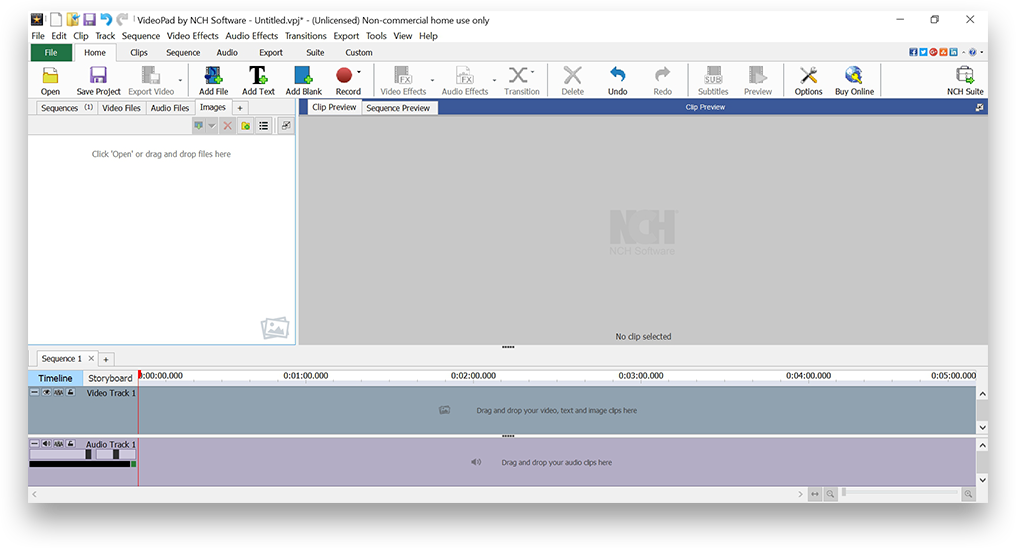
Task: Expand the Export Video dropdown arrow
Action: pyautogui.click(x=180, y=81)
